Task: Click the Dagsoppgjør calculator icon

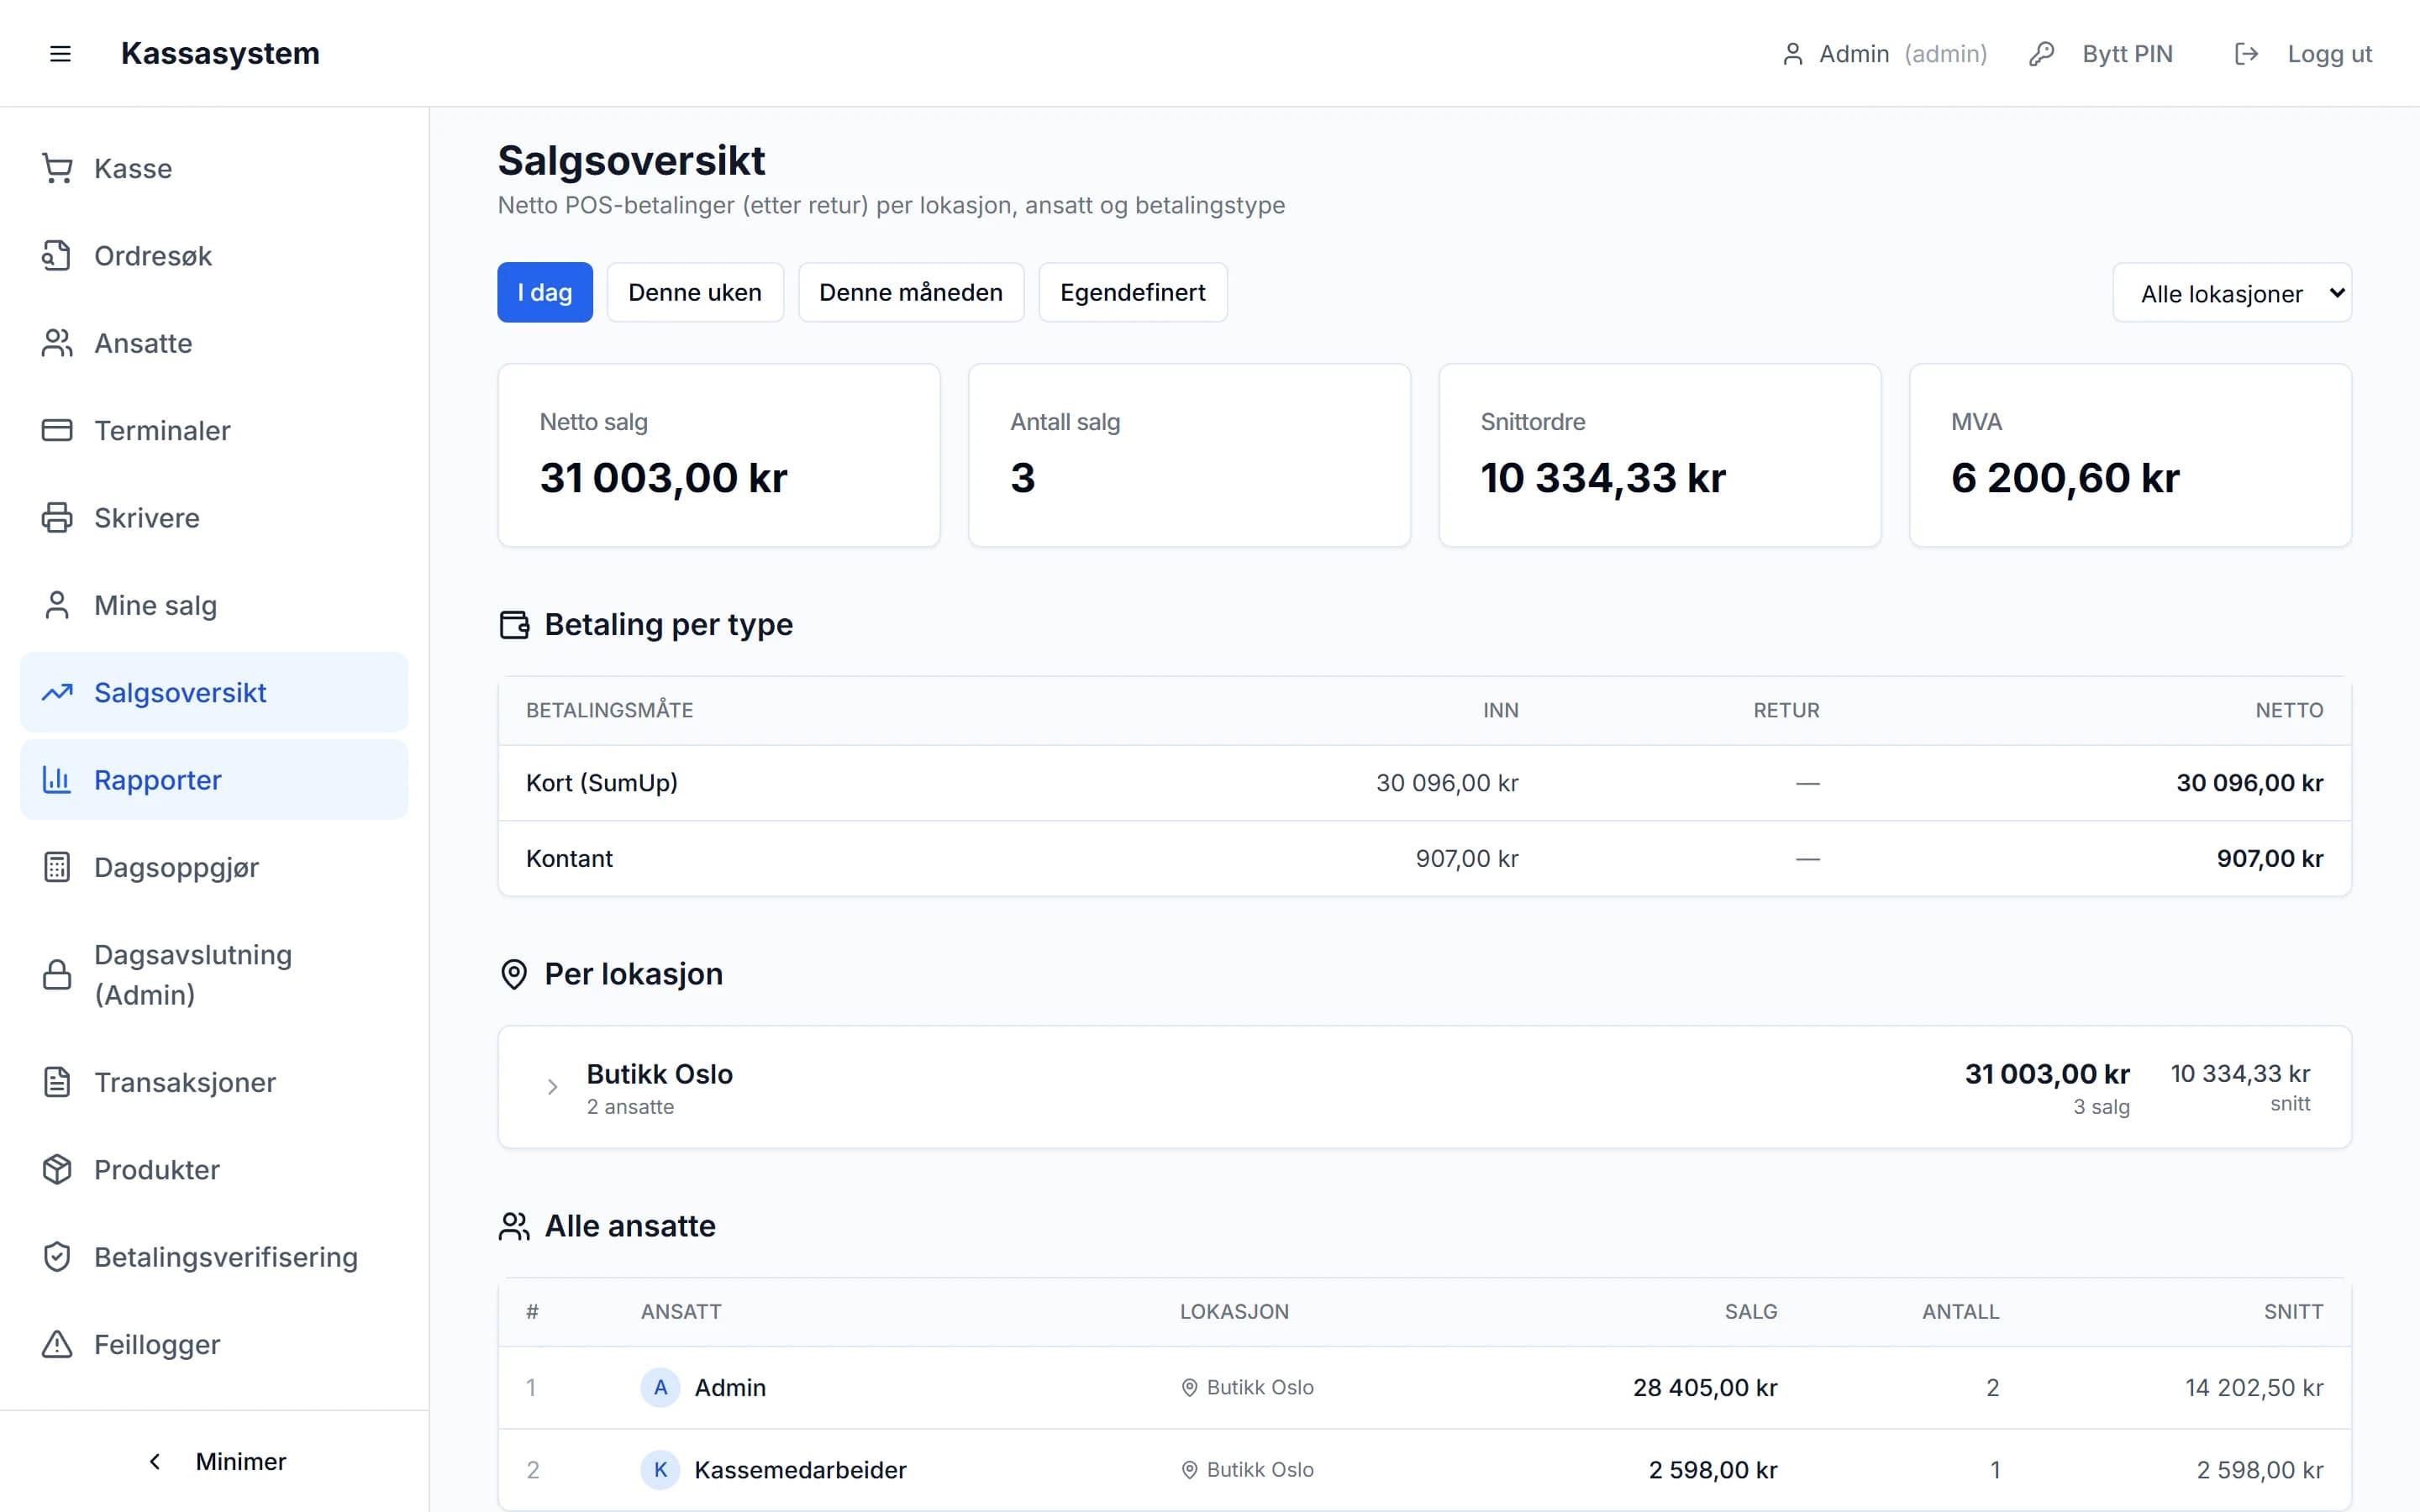Action: pyautogui.click(x=57, y=867)
